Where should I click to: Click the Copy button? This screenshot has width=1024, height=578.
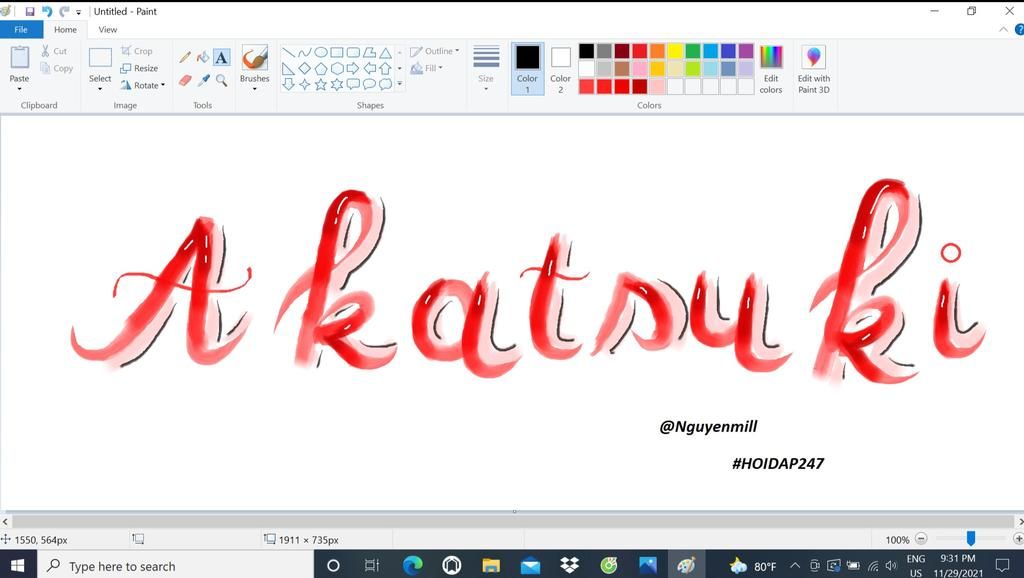point(56,68)
